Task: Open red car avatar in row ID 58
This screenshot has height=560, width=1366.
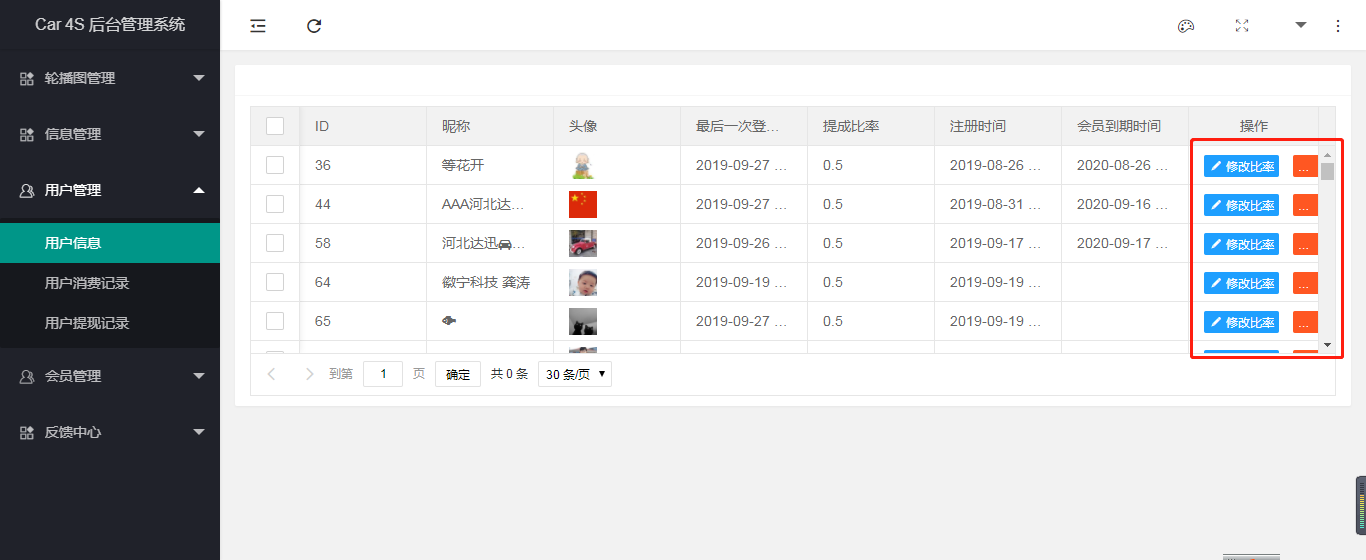Action: click(583, 243)
